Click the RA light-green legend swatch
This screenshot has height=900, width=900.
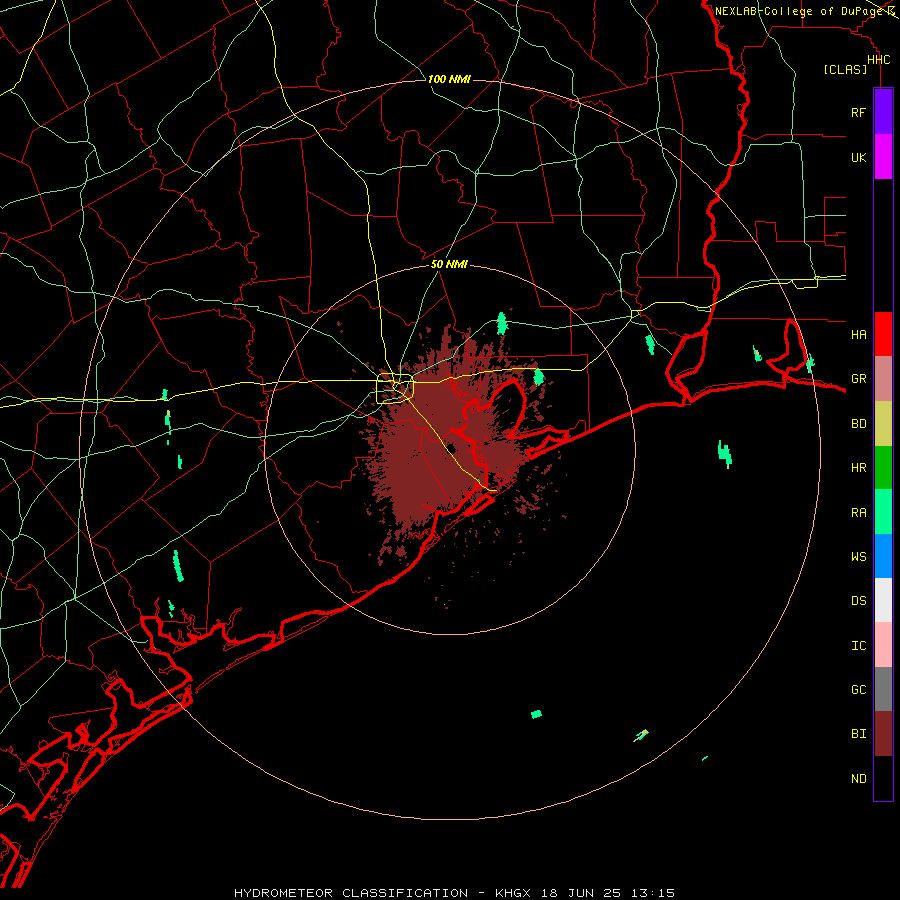pyautogui.click(x=883, y=512)
